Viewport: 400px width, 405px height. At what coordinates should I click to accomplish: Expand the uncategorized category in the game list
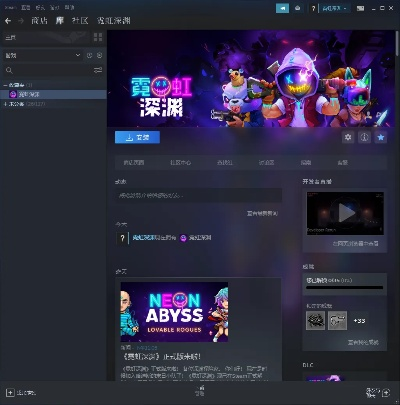coord(5,104)
